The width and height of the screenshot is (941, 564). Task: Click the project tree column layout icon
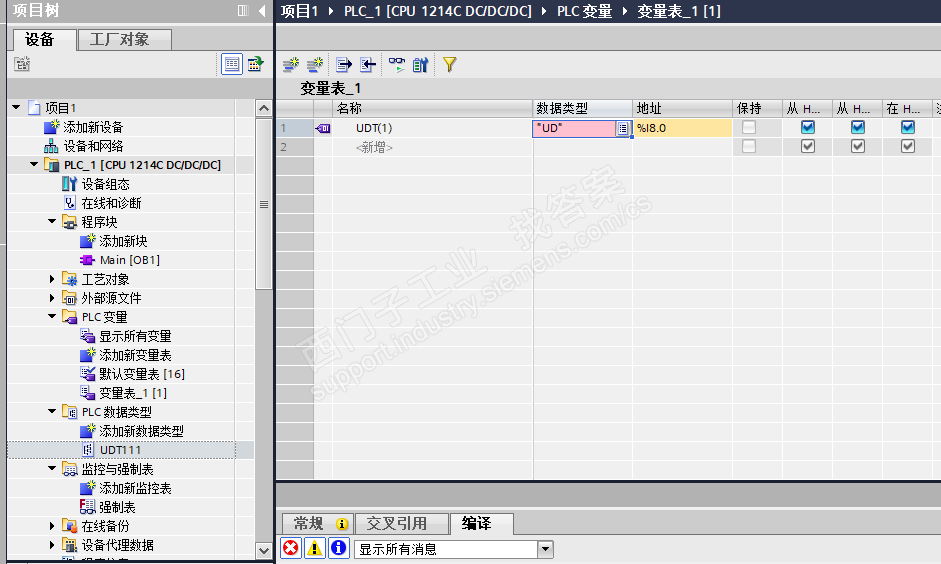click(243, 10)
